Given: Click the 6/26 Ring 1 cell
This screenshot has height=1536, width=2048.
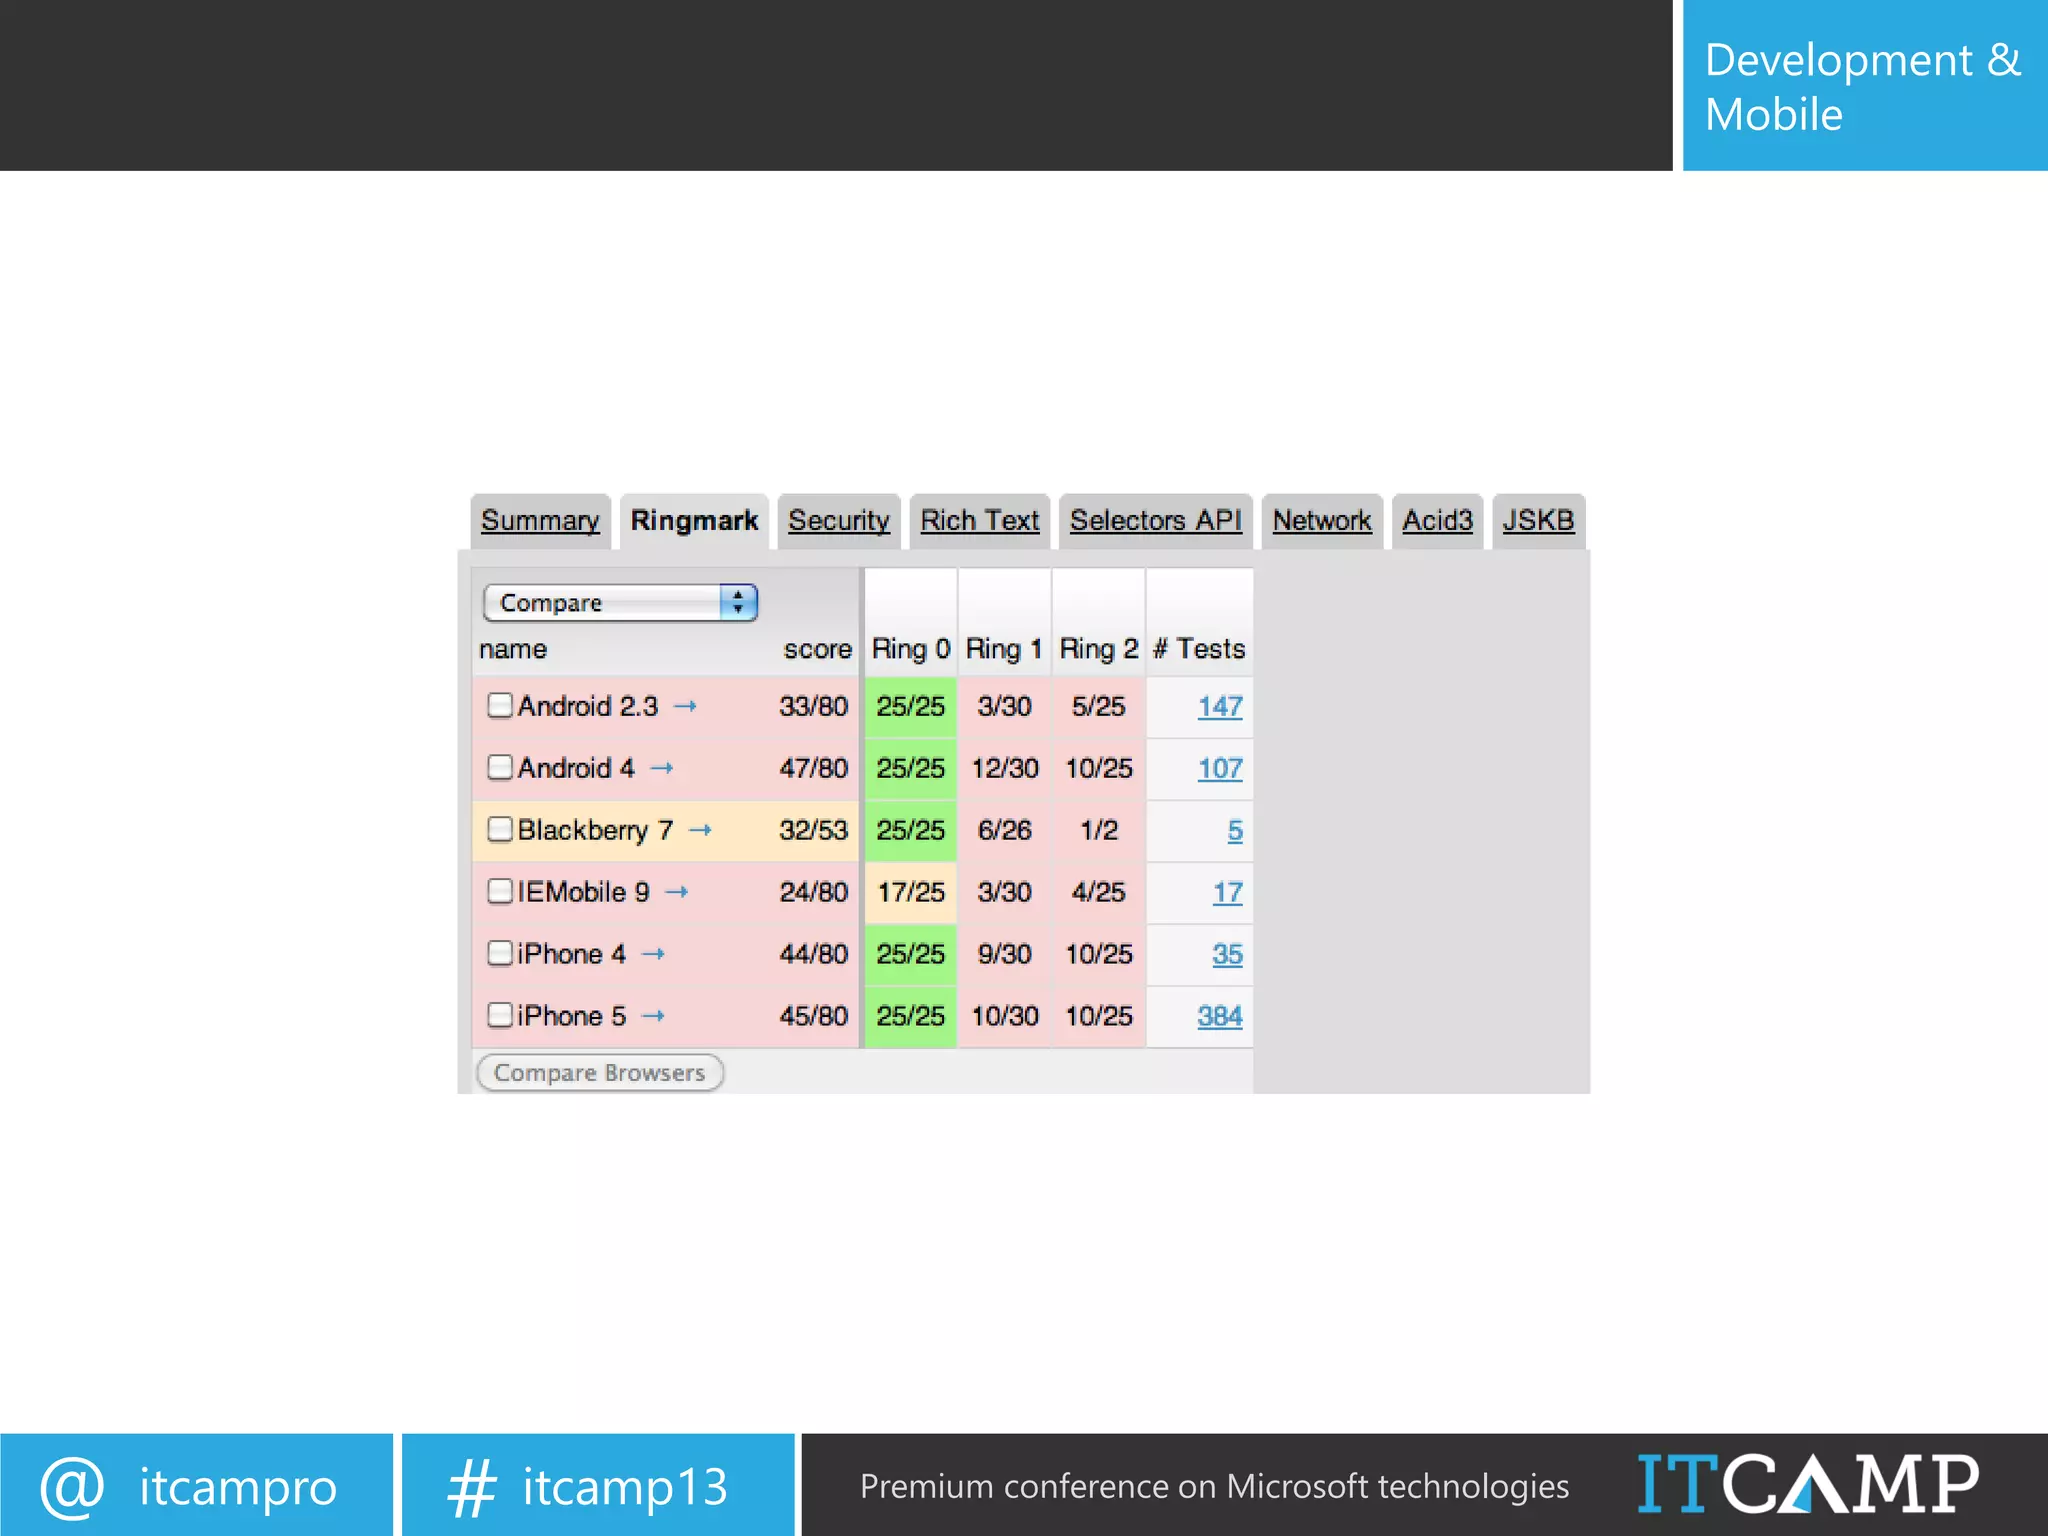Looking at the screenshot, I should (1005, 831).
